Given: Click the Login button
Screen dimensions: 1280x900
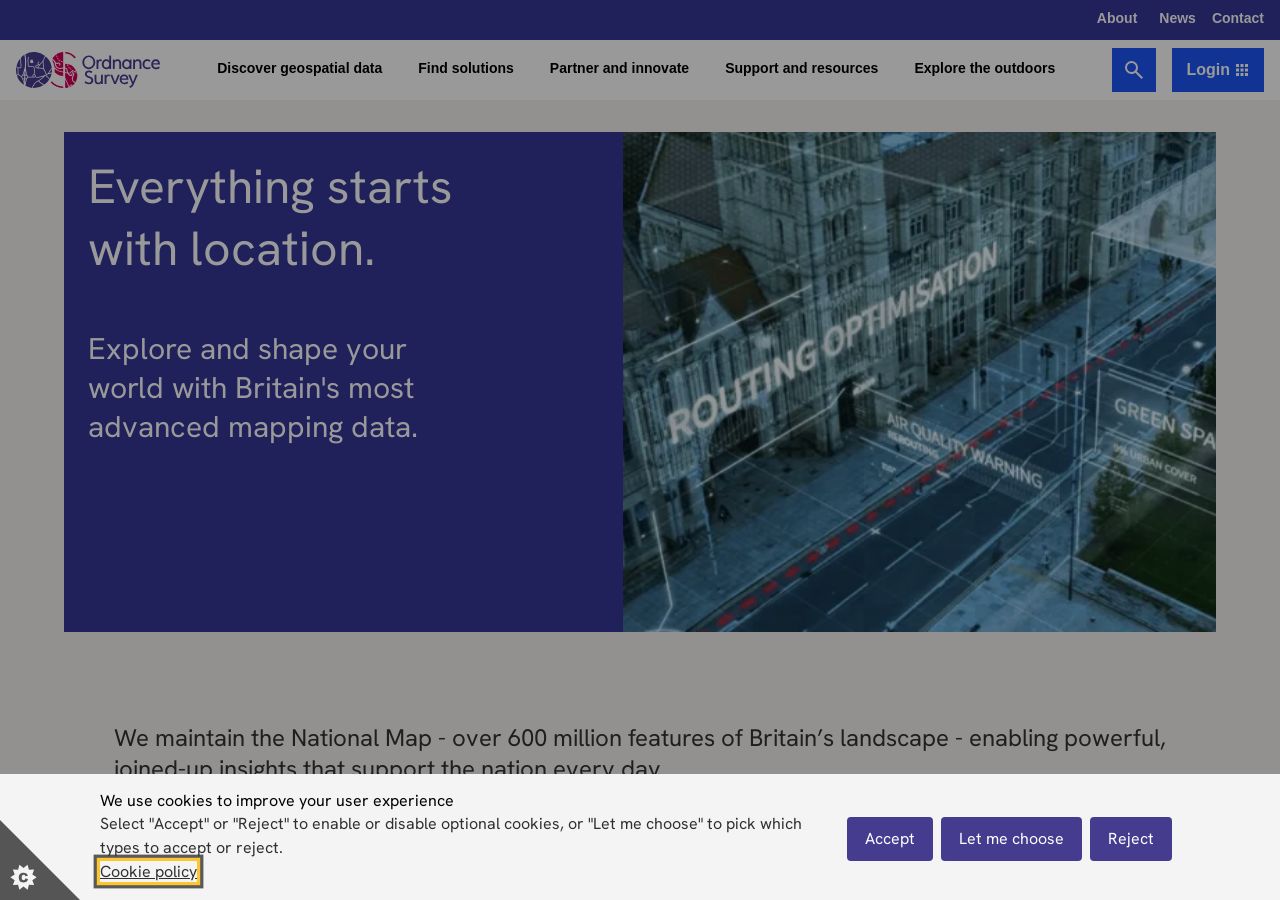Looking at the screenshot, I should pos(1218,70).
